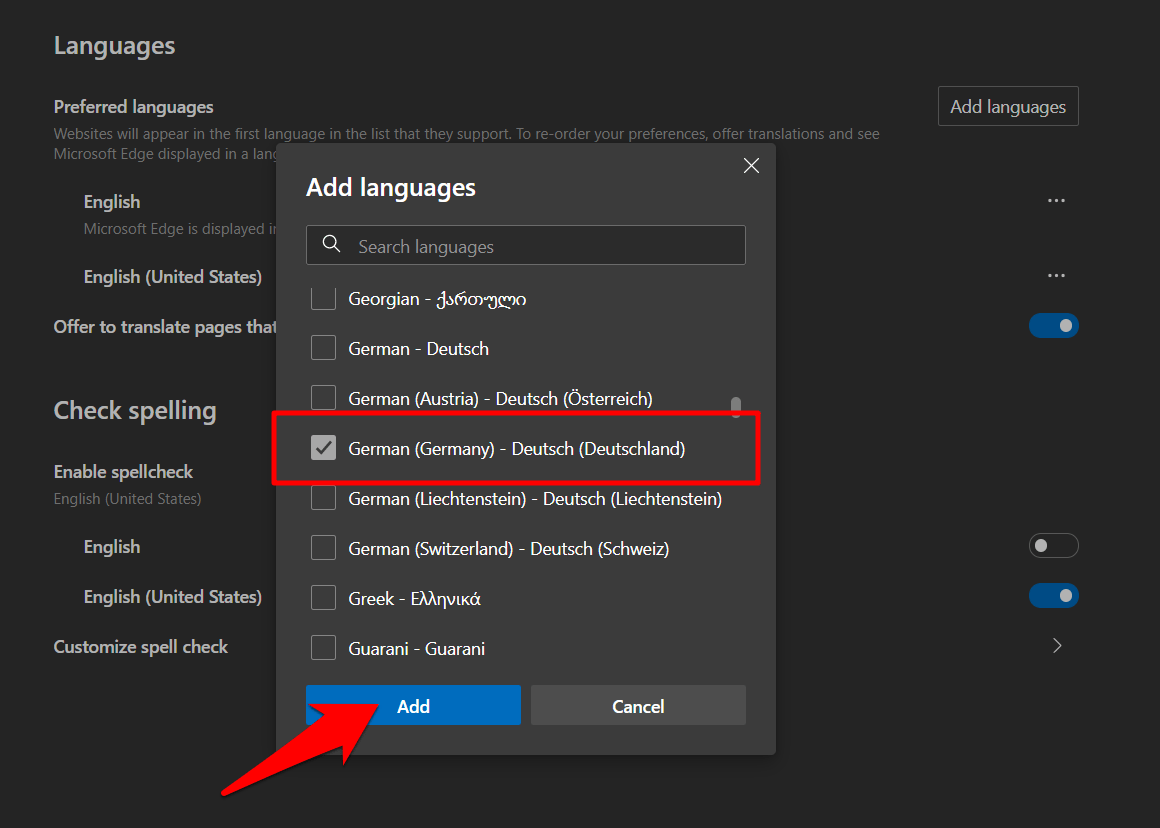Open the Add languages button

(1007, 106)
